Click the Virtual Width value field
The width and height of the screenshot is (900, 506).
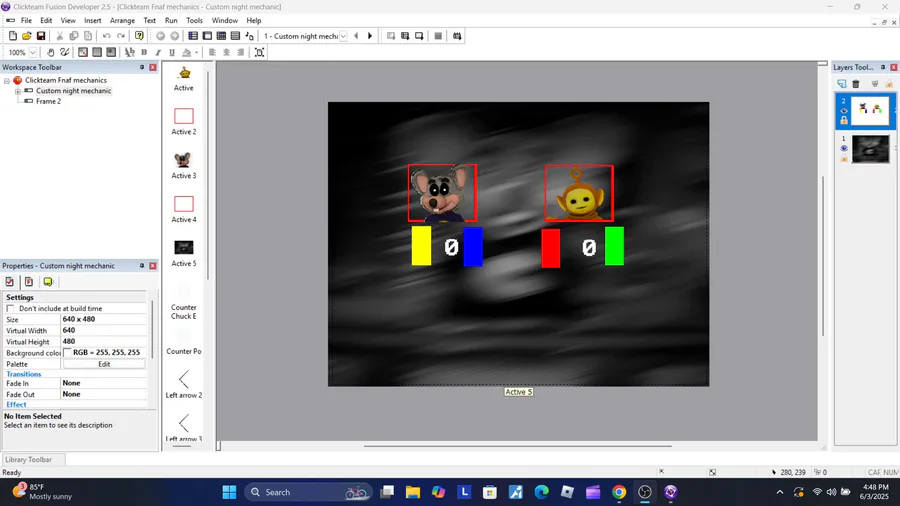[x=104, y=330]
